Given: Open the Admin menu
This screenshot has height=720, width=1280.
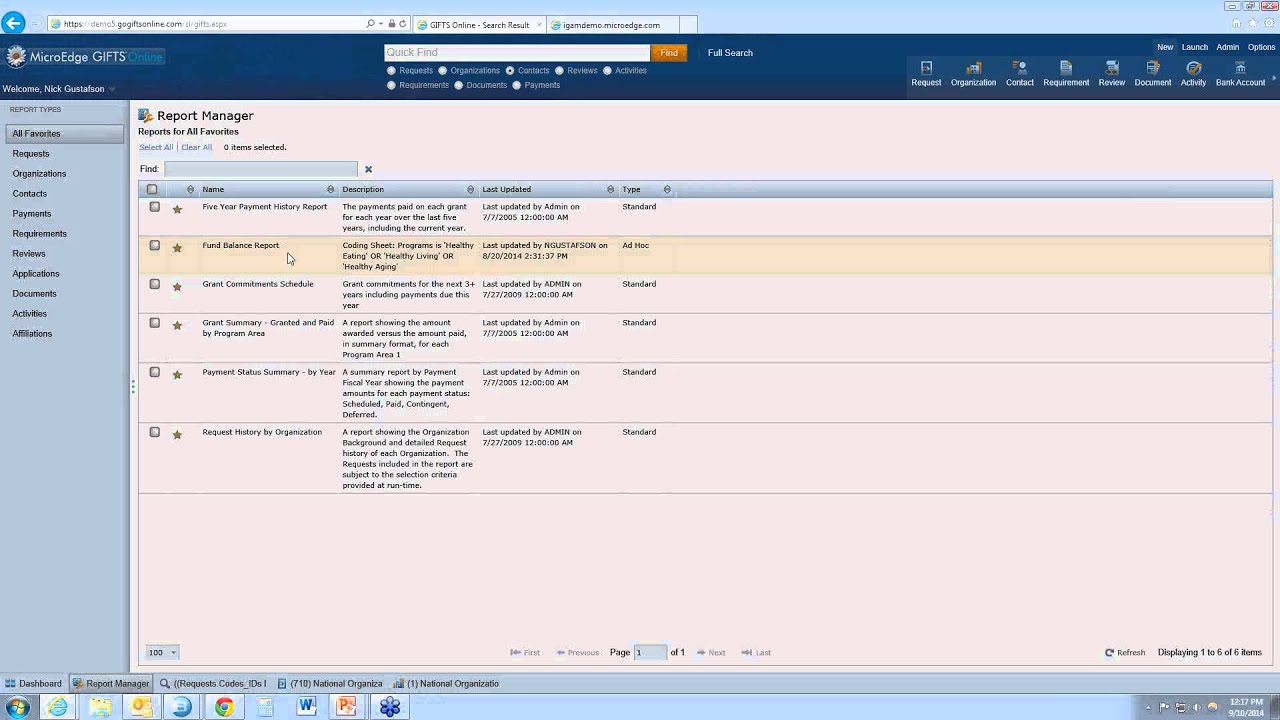Looking at the screenshot, I should click(1227, 47).
